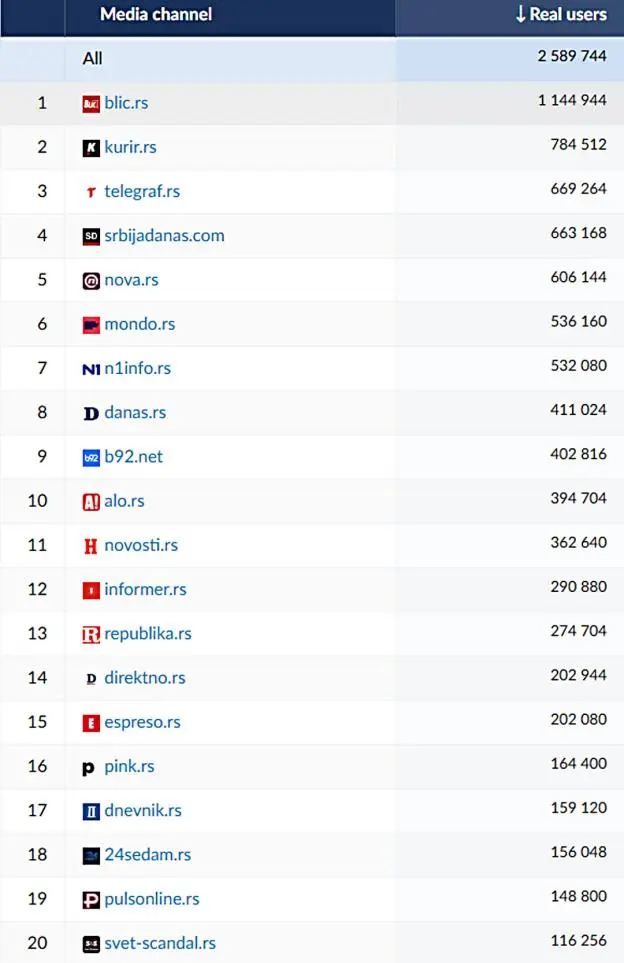
Task: Open the svet-scandal.rs link
Action: click(x=160, y=943)
